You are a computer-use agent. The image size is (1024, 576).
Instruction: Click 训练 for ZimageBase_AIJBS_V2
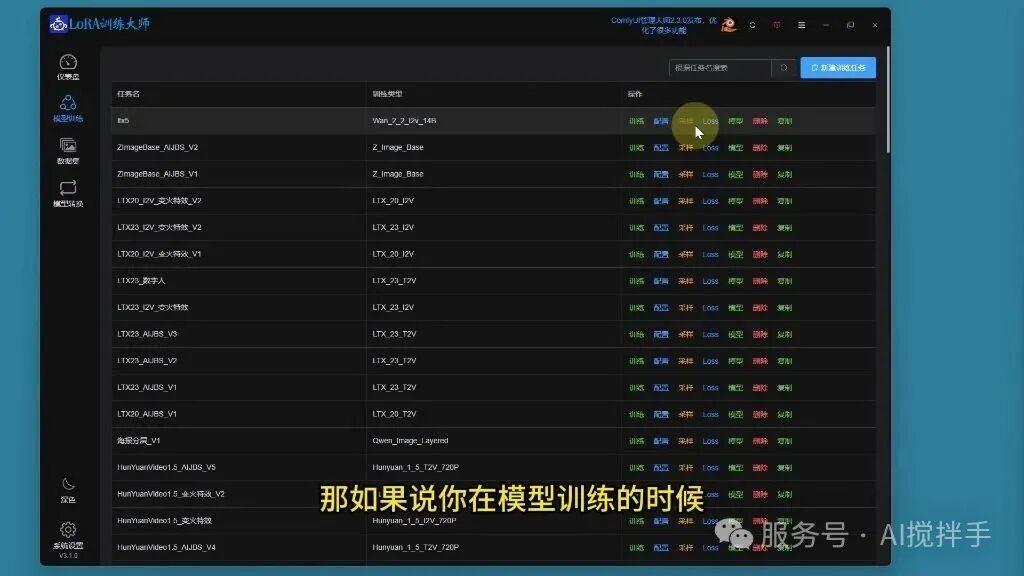636,148
